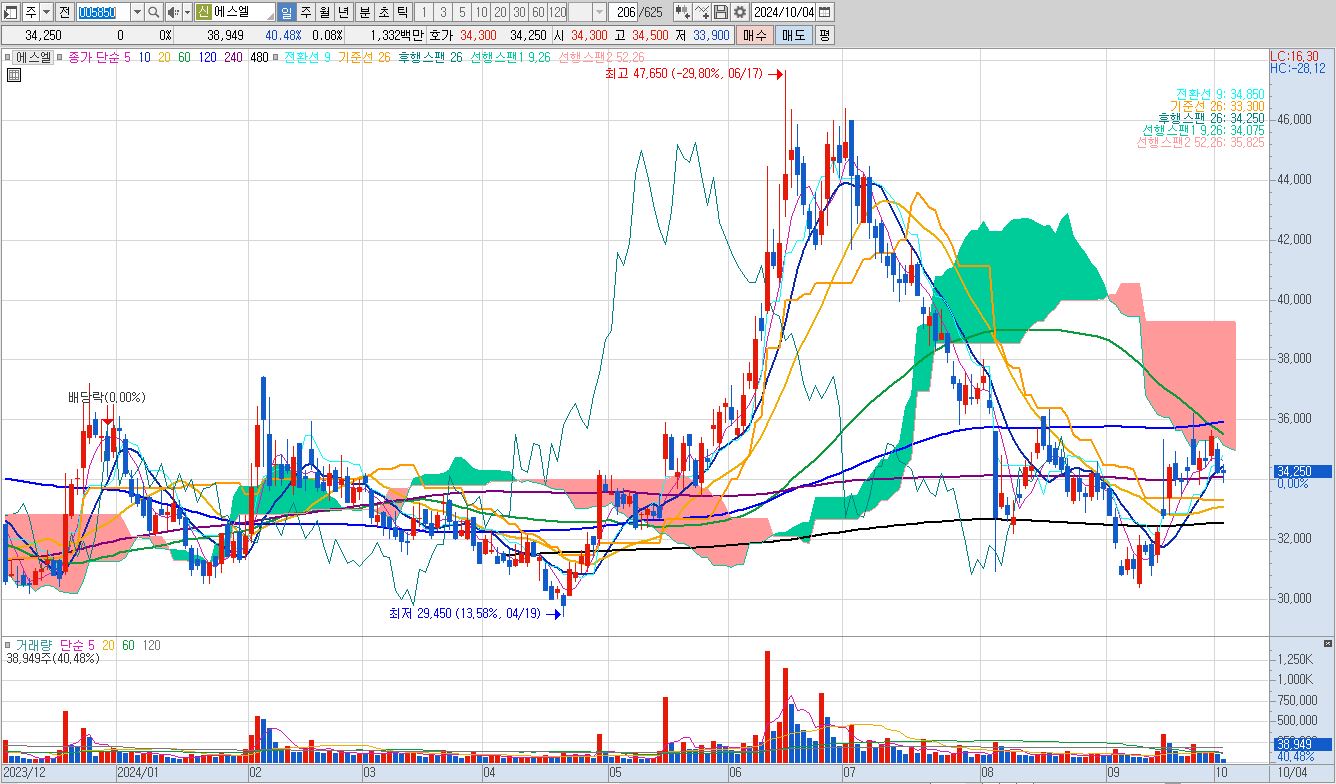Click the close box on volume panel

pyautogui.click(x=1327, y=644)
